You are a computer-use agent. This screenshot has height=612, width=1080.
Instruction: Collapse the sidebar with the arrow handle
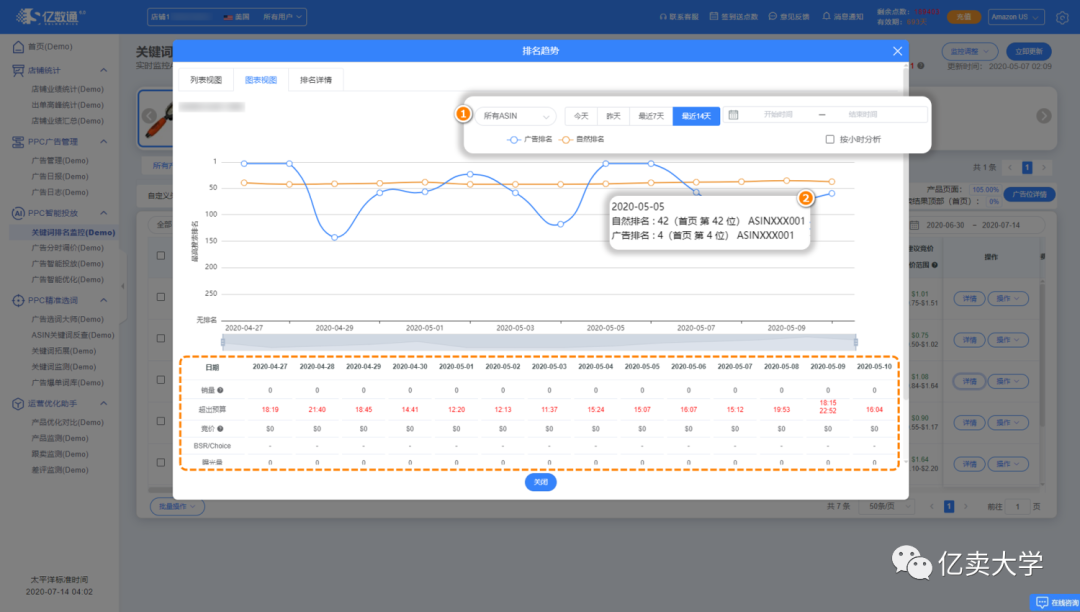[123, 286]
